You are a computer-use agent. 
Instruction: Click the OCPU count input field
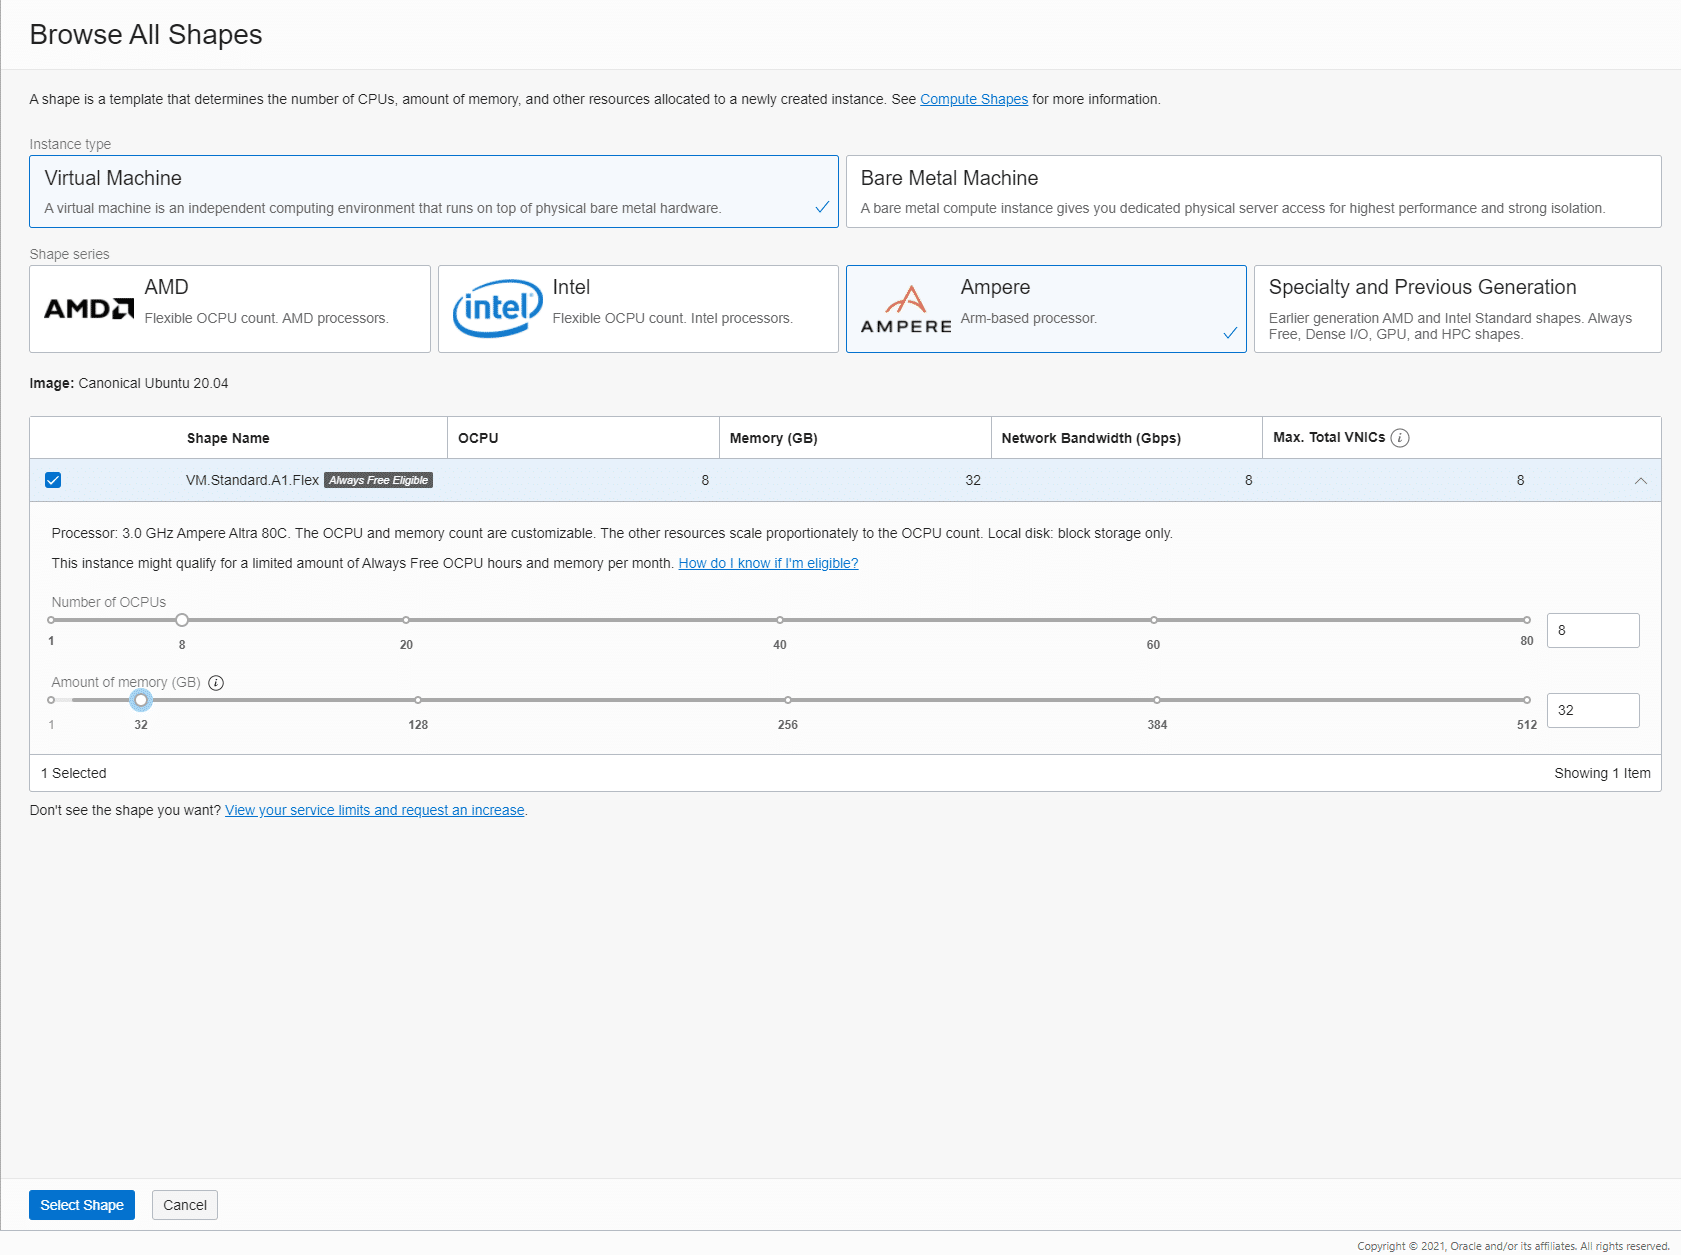click(x=1593, y=630)
